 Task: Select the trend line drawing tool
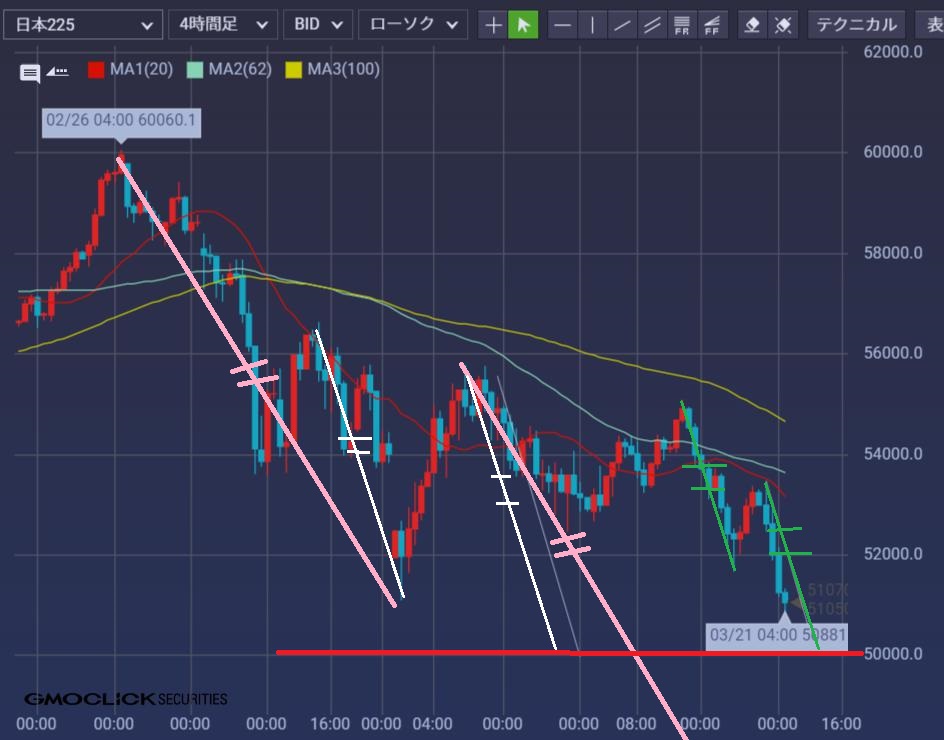pyautogui.click(x=623, y=25)
